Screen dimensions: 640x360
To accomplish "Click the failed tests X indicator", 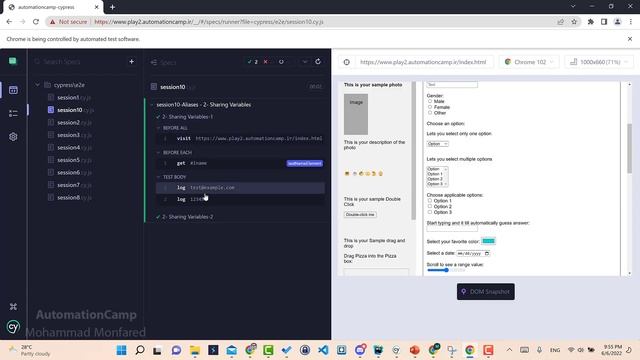I will click(266, 62).
